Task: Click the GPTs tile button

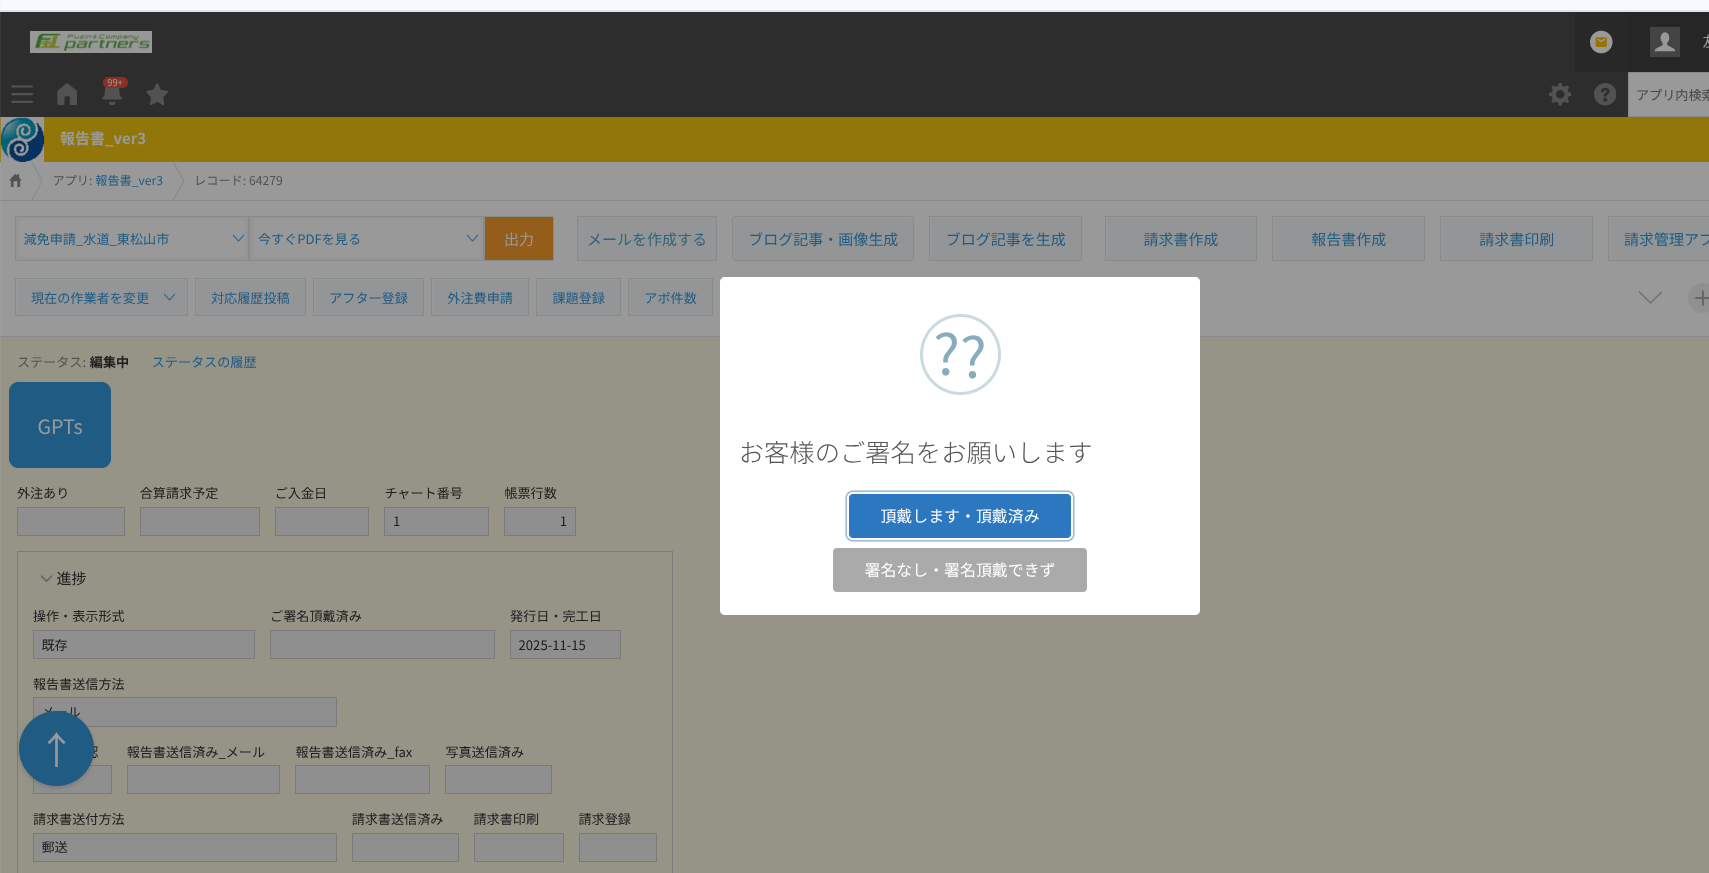Action: 60,426
